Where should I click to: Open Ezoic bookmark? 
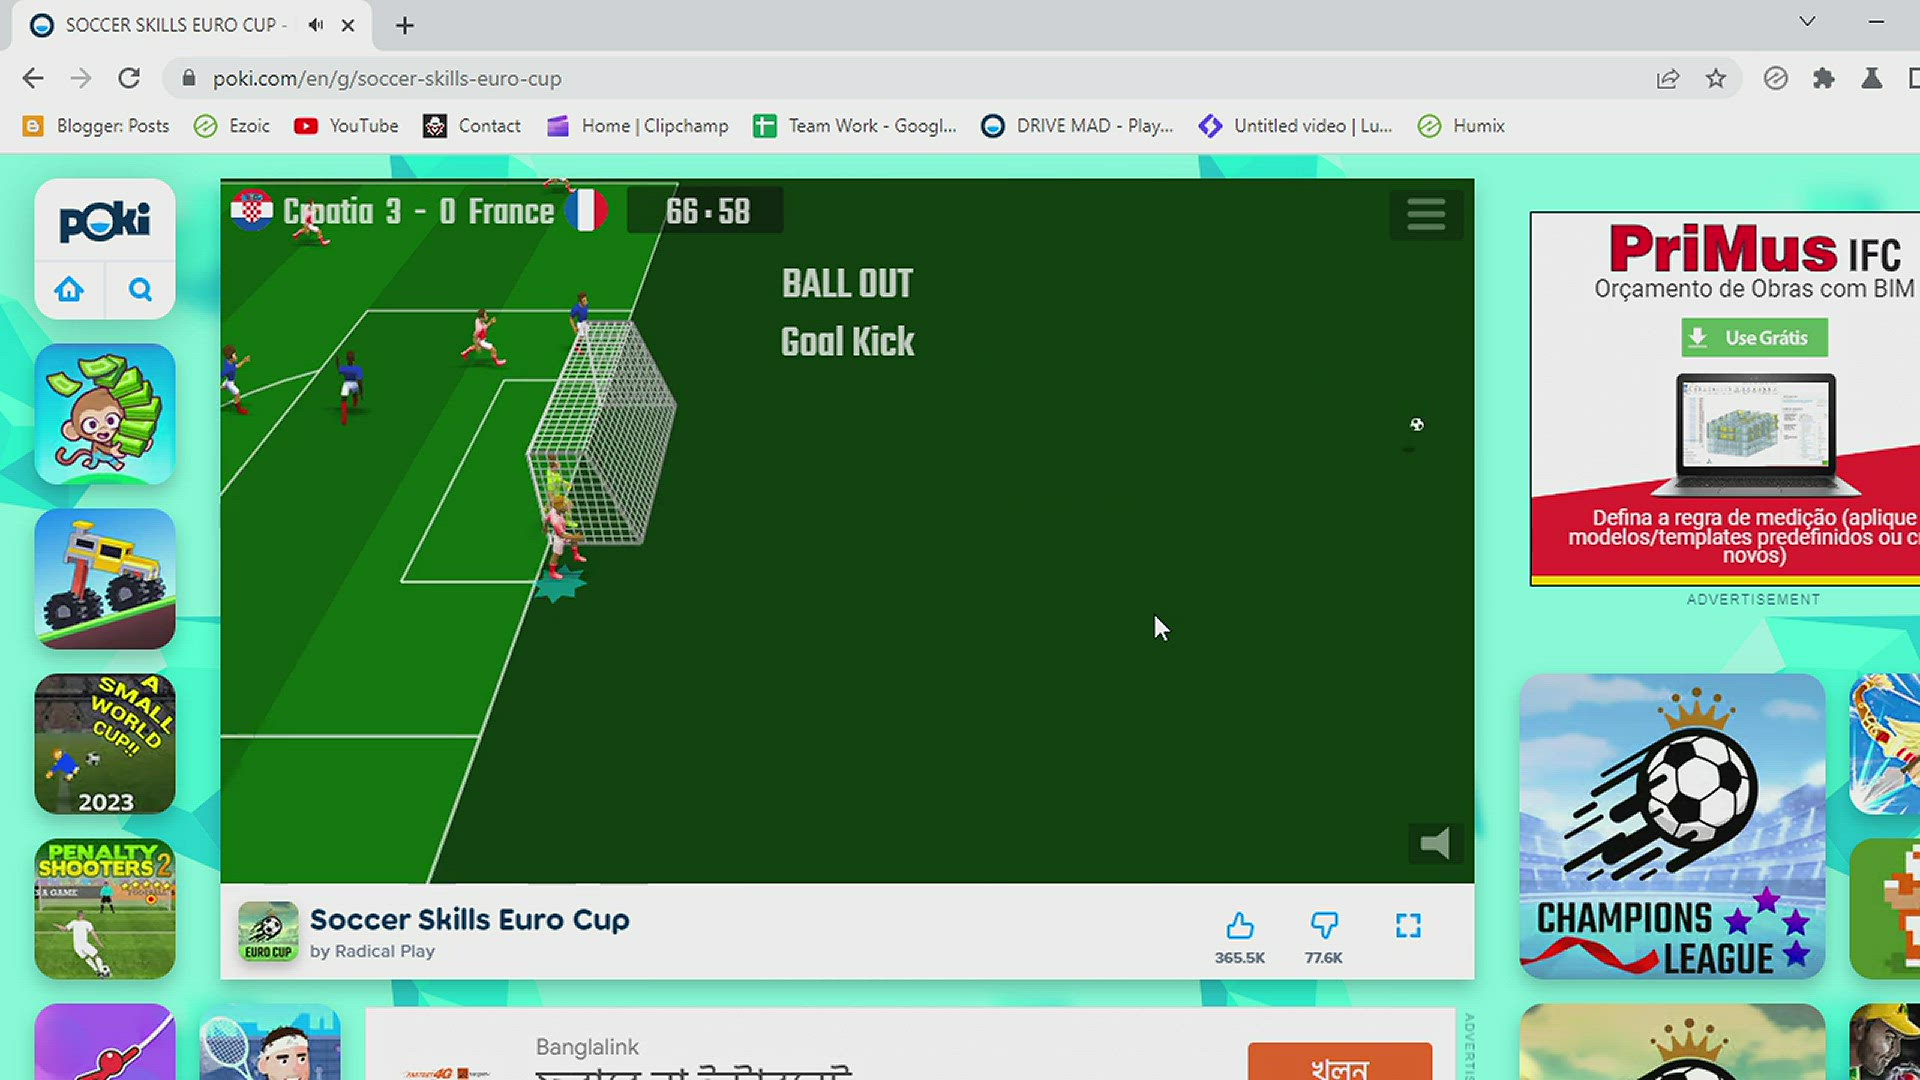(232, 126)
